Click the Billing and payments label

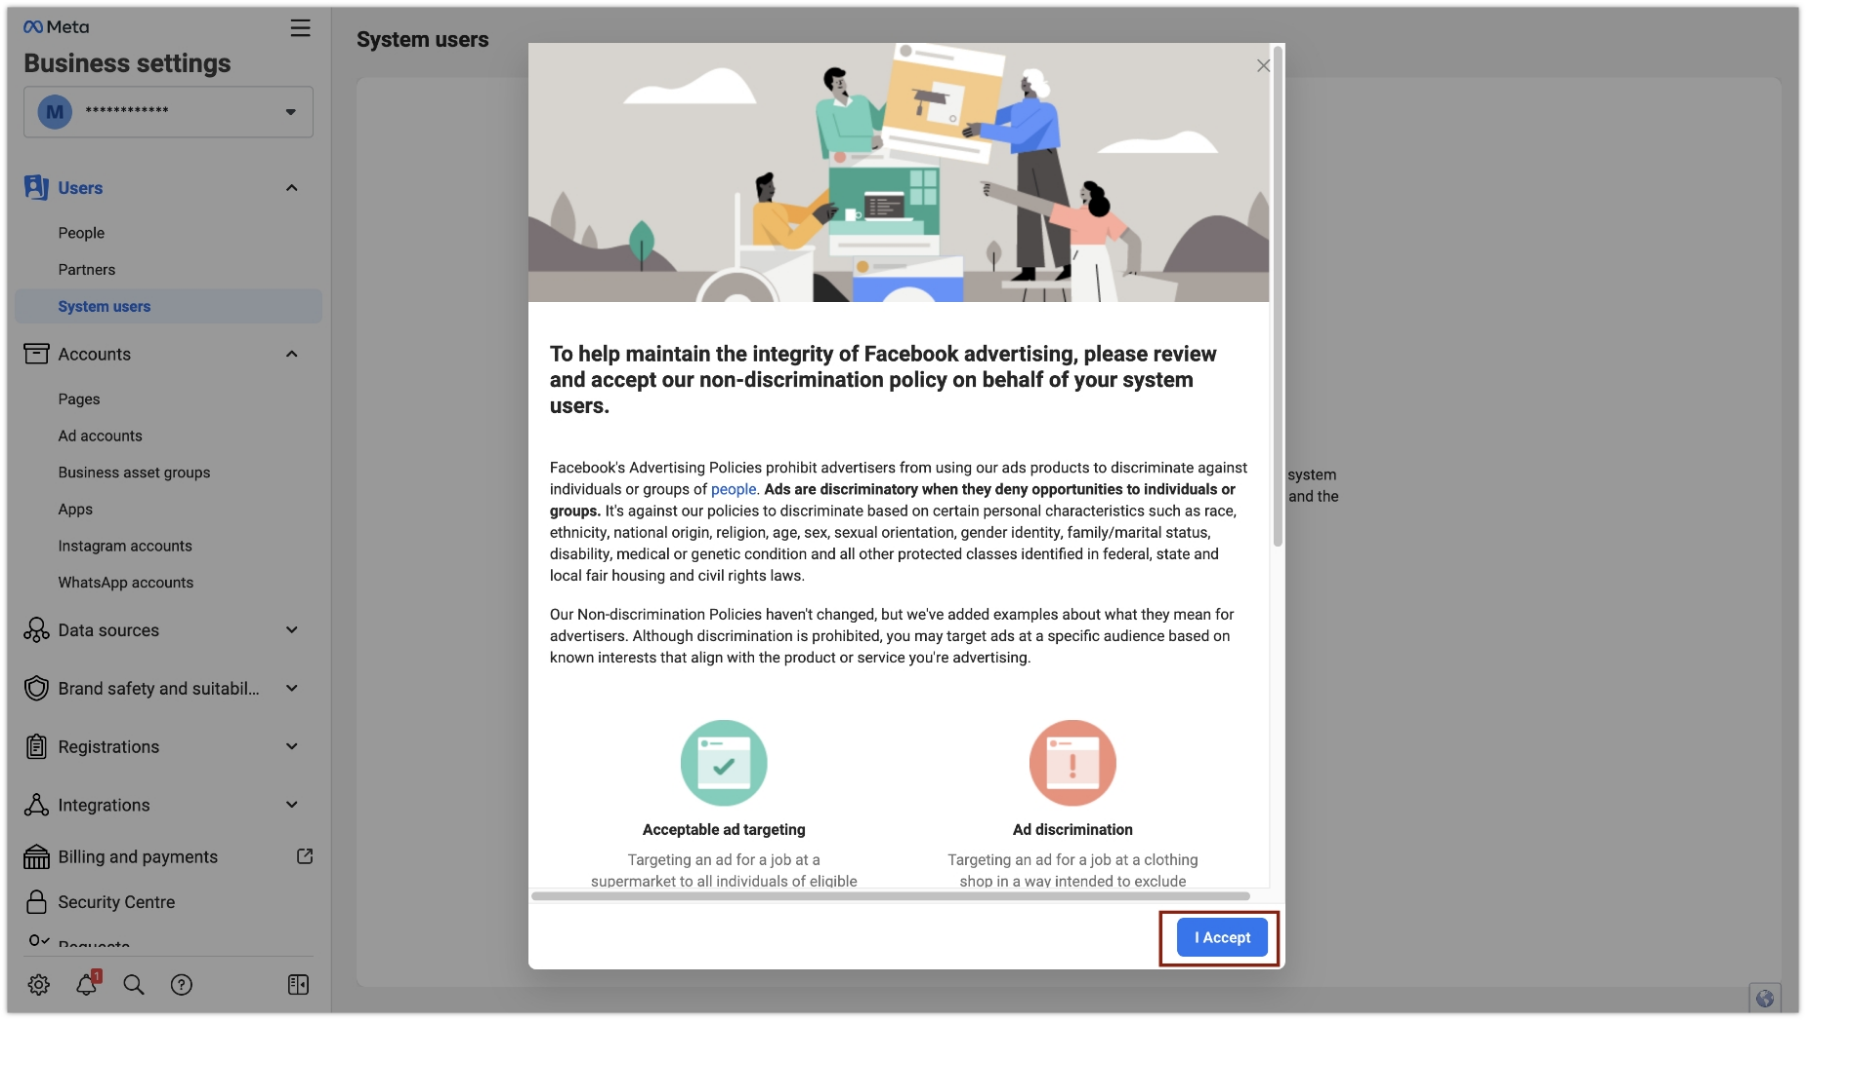coord(138,857)
